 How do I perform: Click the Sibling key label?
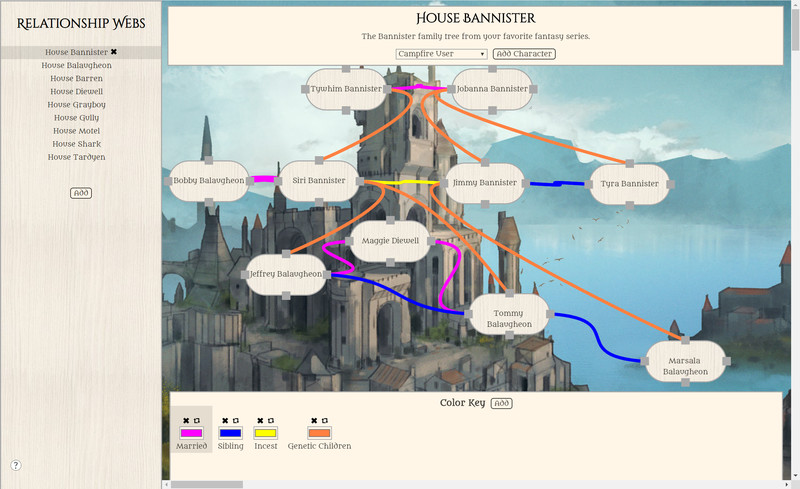(x=230, y=446)
